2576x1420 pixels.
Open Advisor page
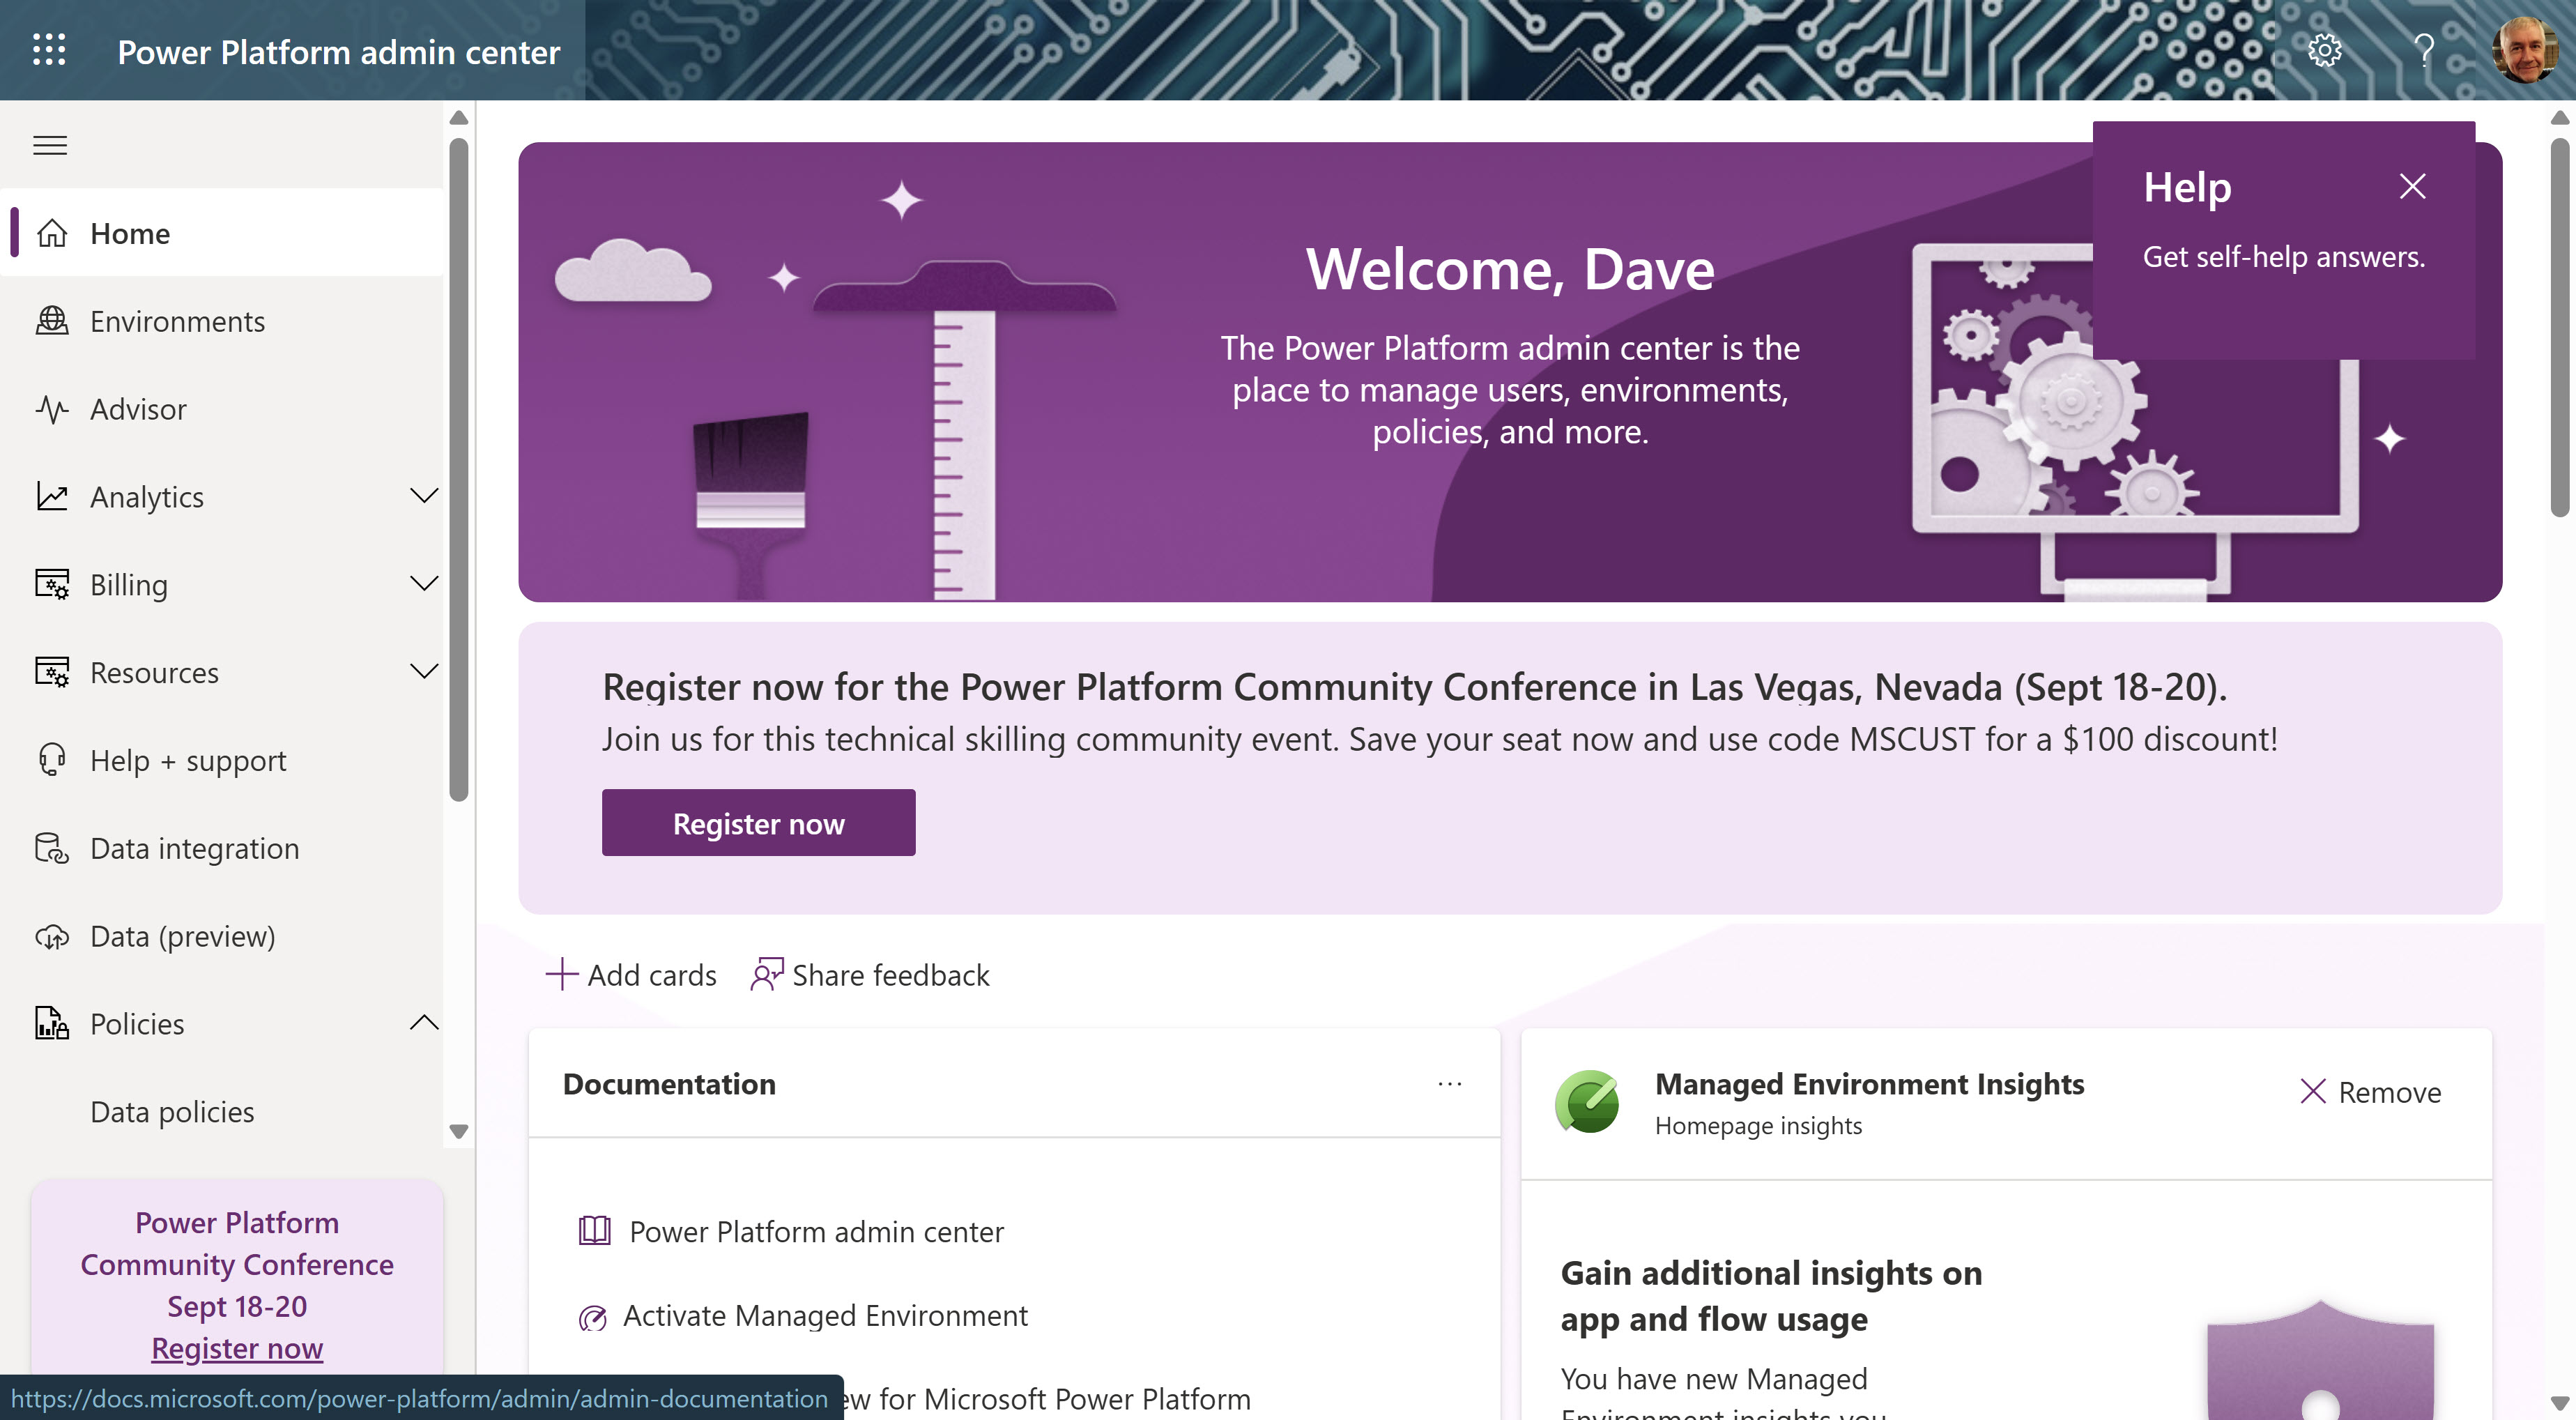[x=222, y=409]
